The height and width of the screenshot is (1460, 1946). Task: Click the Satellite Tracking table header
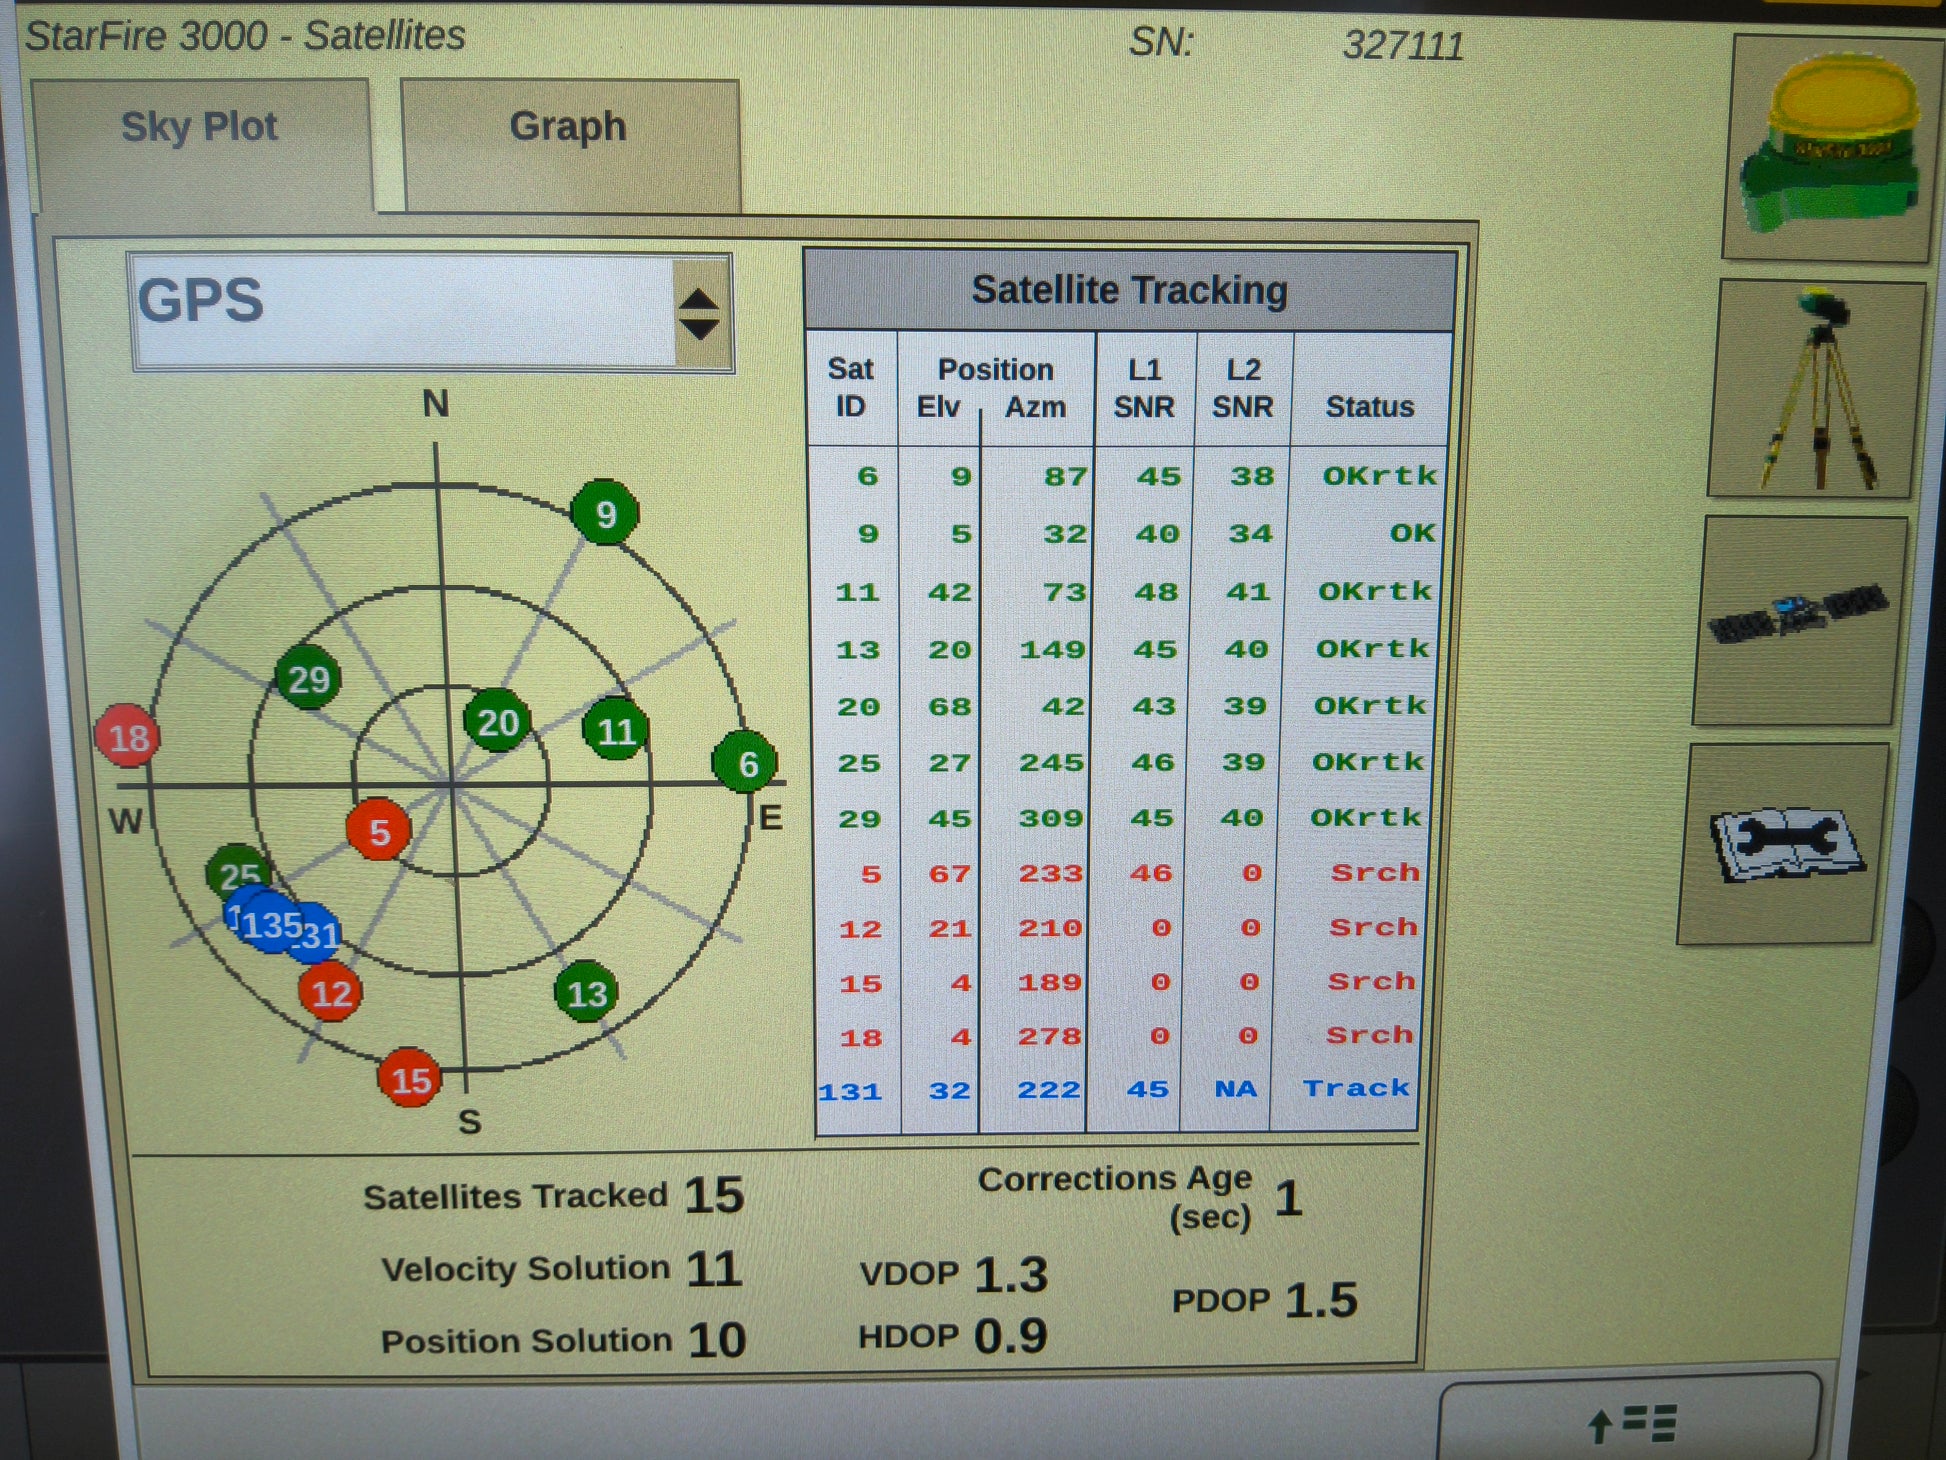coord(1129,291)
